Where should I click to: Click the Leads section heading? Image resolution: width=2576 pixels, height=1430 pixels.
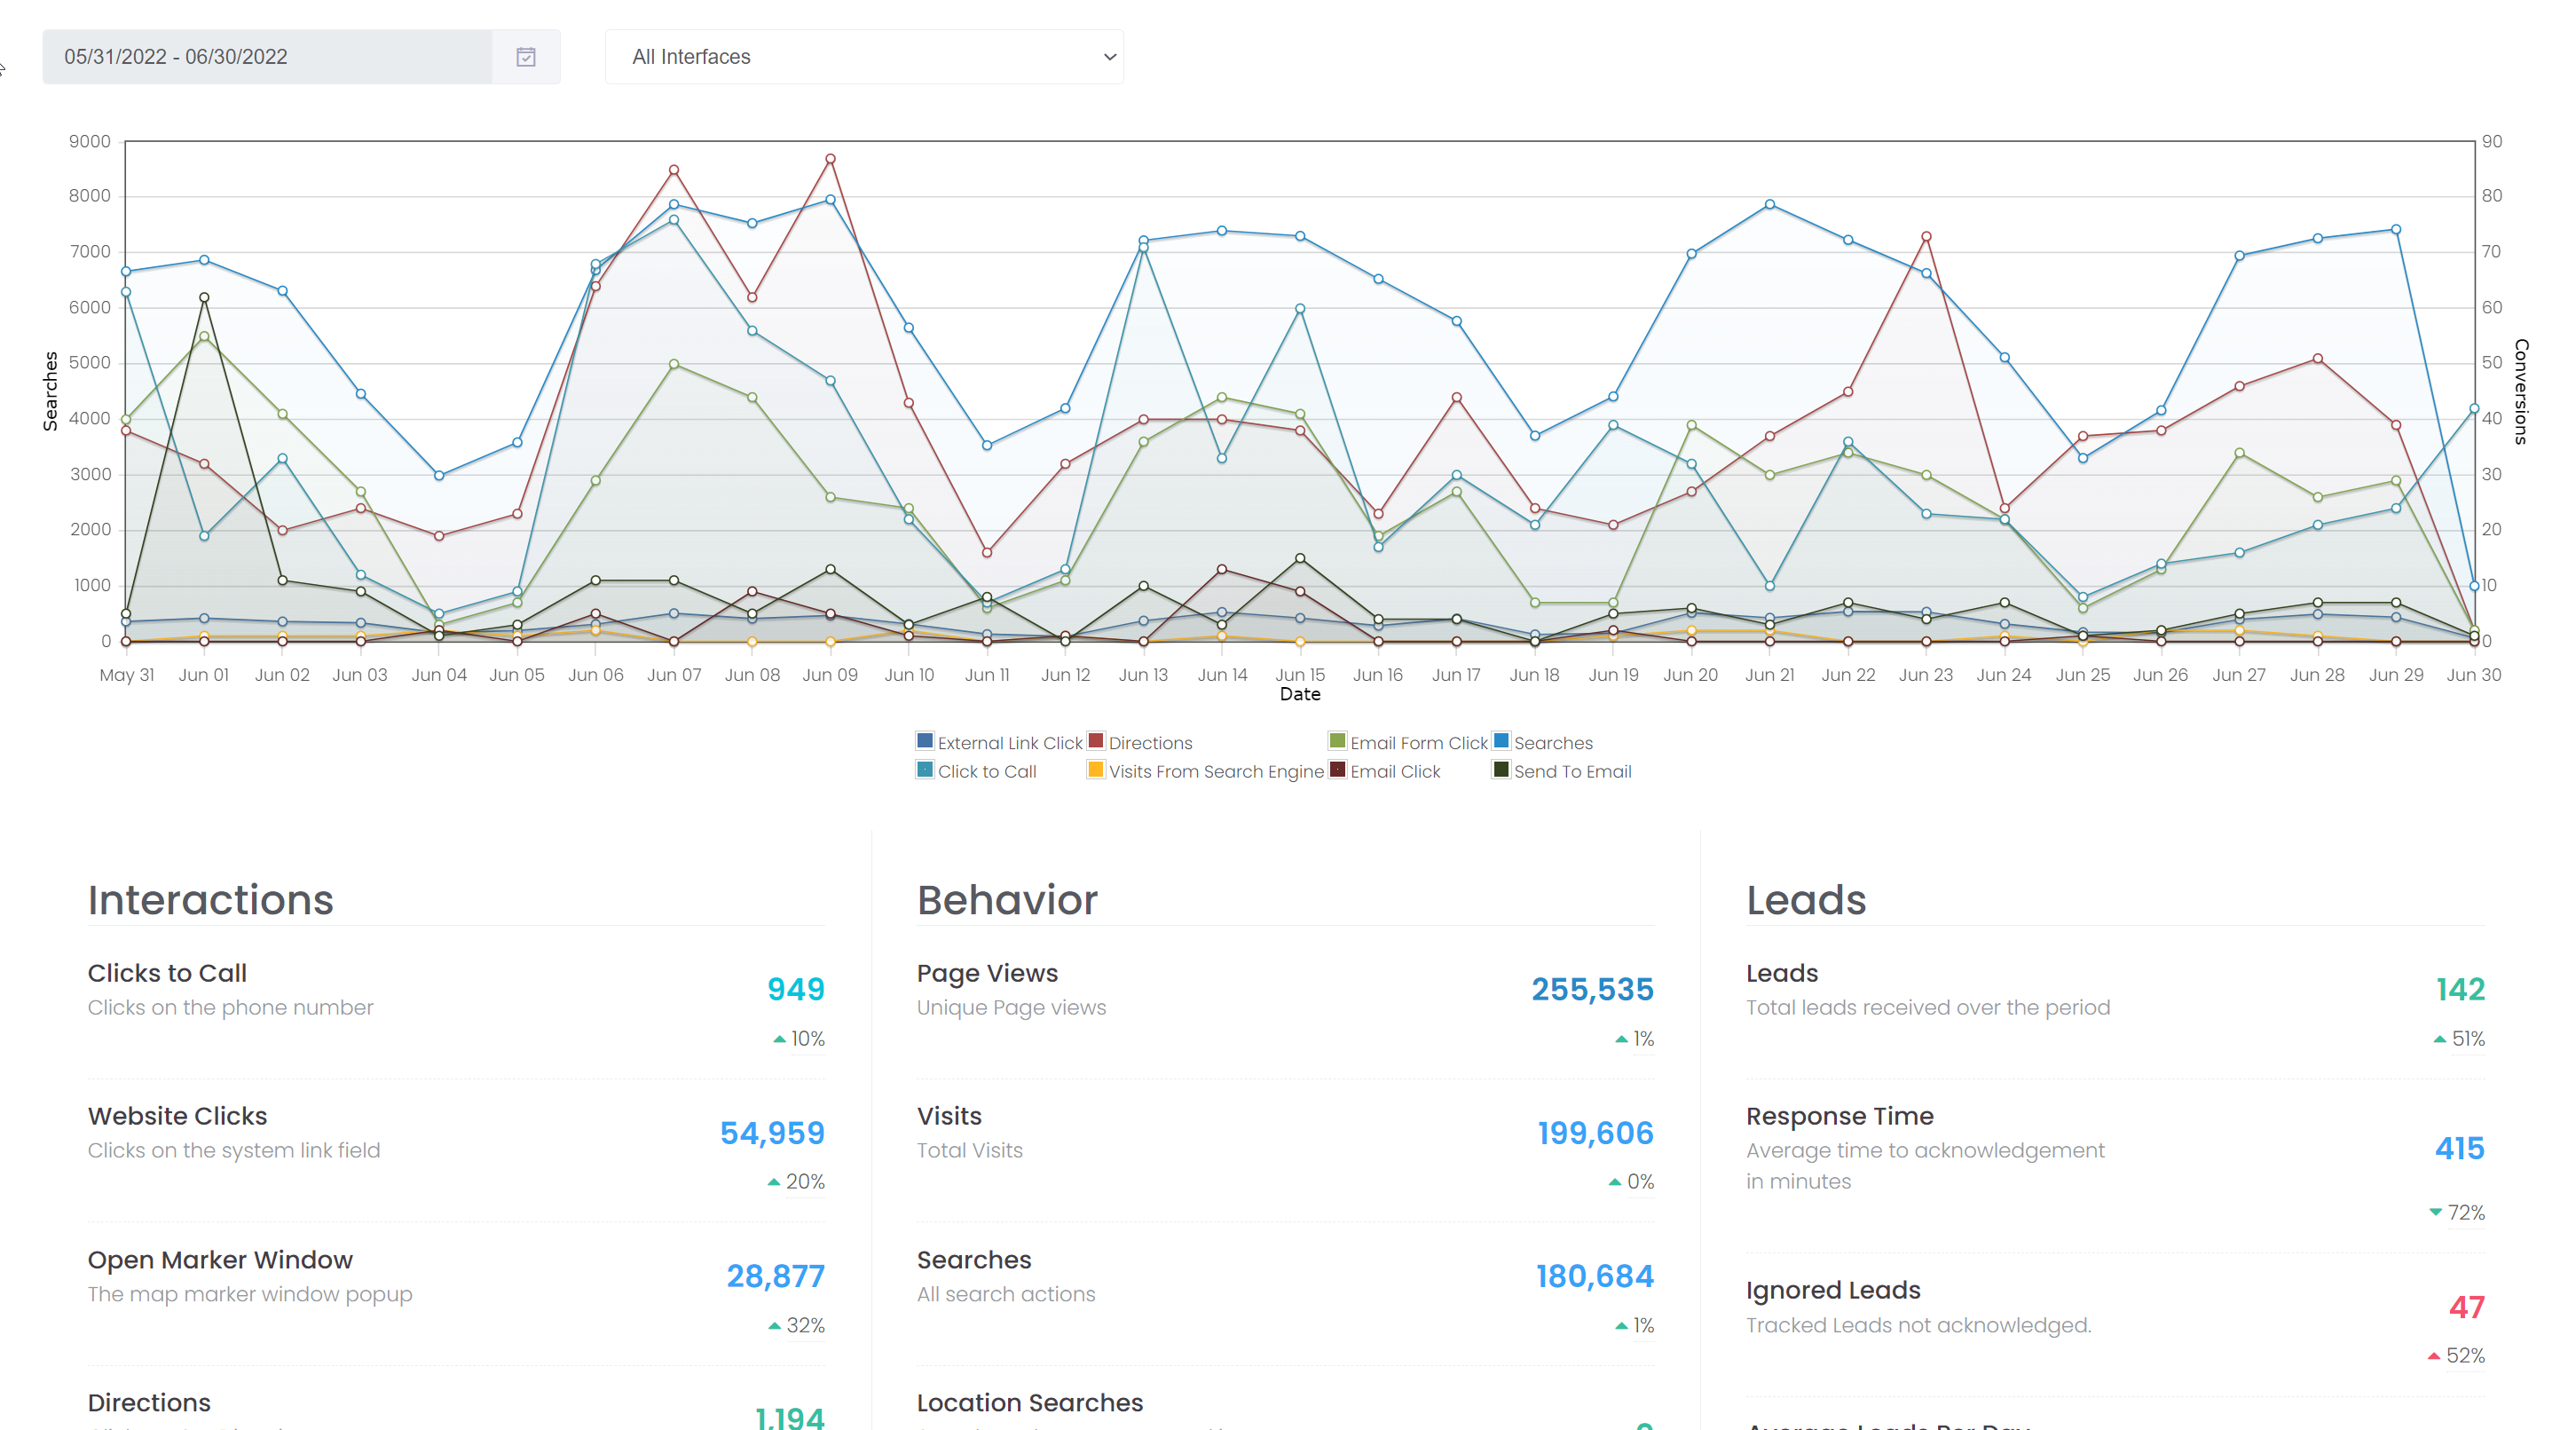coord(1805,900)
